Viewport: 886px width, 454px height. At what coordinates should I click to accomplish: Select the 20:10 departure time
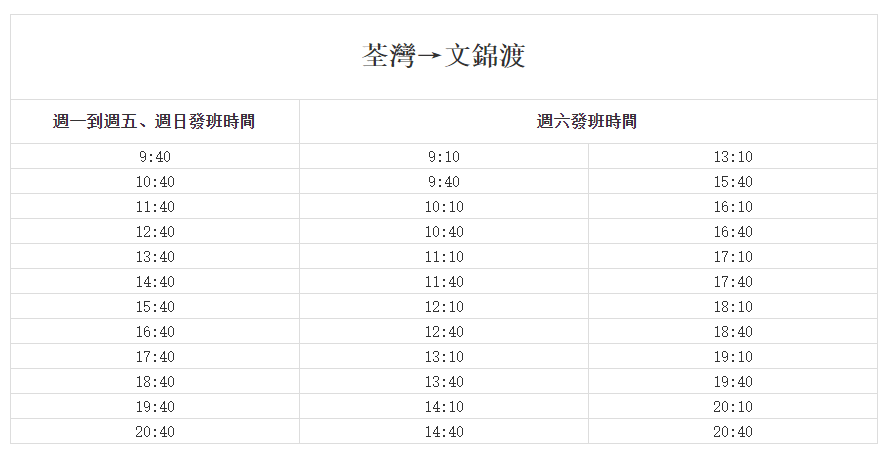coord(733,407)
